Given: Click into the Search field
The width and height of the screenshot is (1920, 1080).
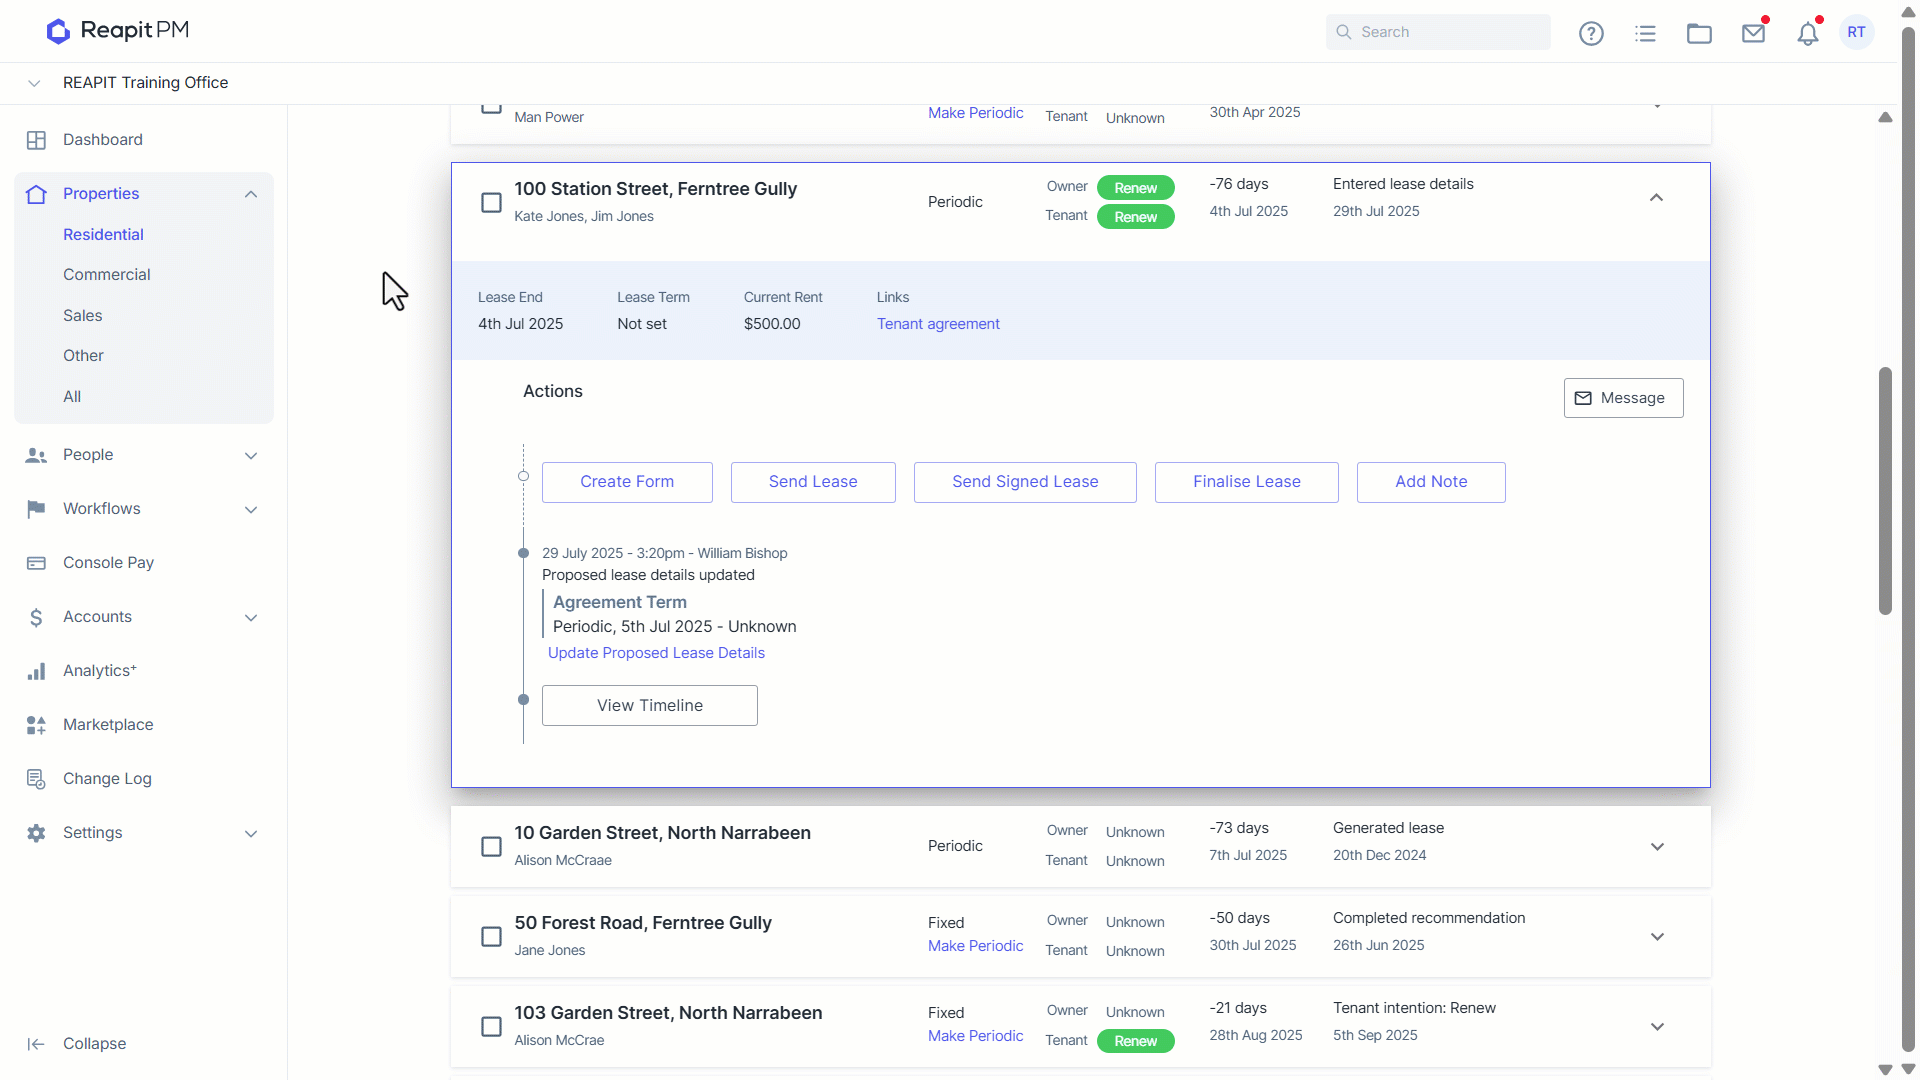Looking at the screenshot, I should pyautogui.click(x=1438, y=32).
